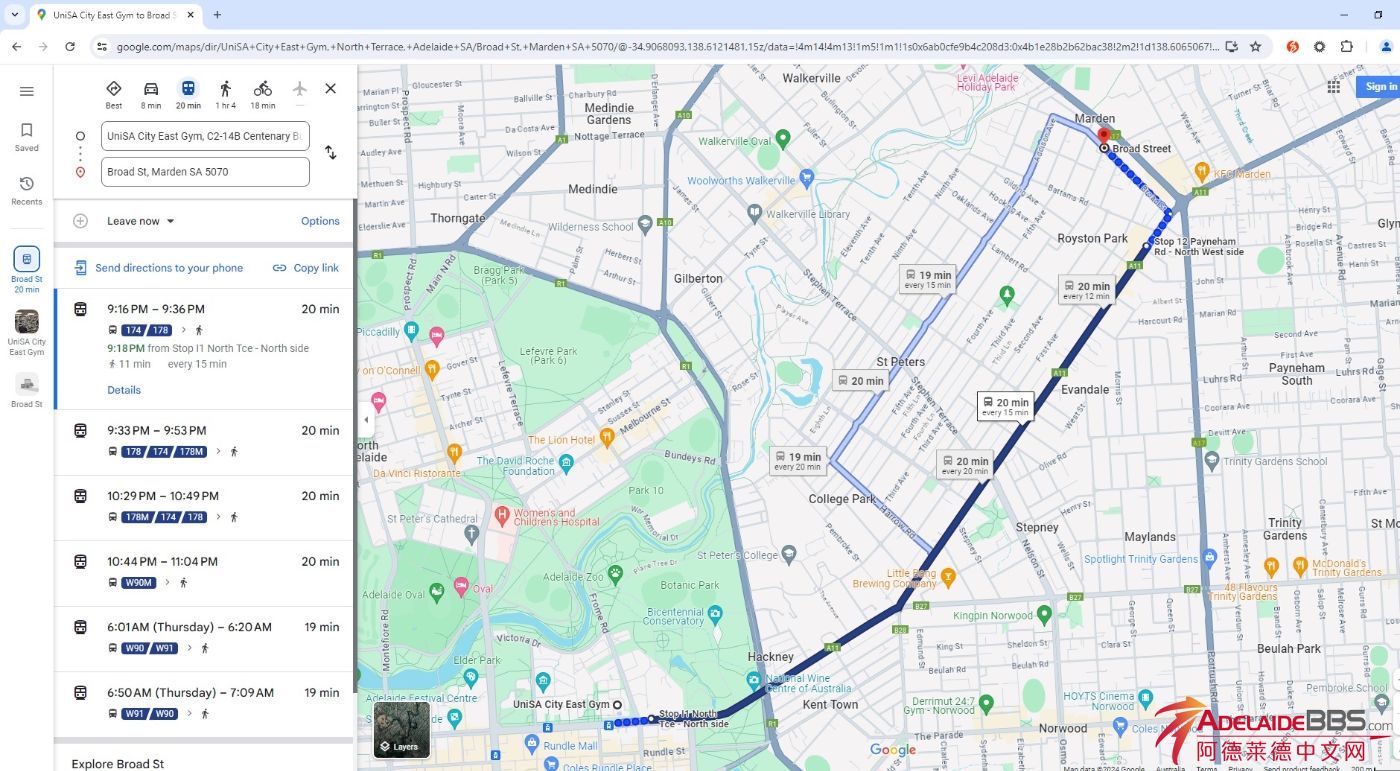This screenshot has width=1400, height=771.
Task: Sign in to Google account
Action: pos(1380,87)
